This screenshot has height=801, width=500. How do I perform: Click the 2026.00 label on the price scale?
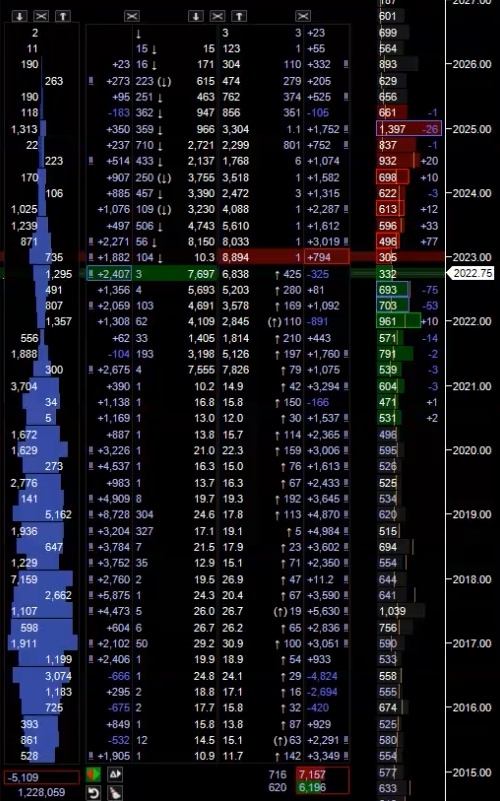click(x=472, y=64)
